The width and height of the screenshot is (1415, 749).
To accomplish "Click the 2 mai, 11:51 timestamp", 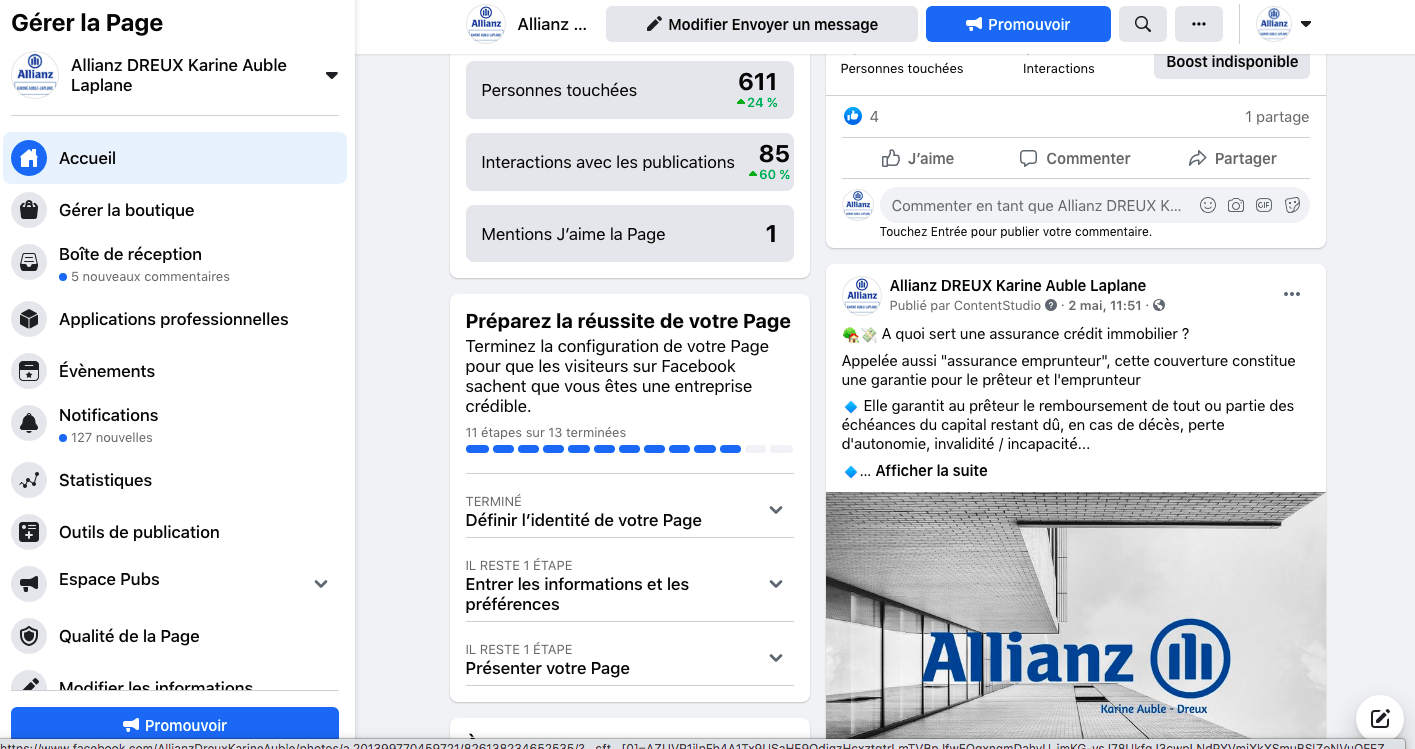I will pyautogui.click(x=1105, y=305).
